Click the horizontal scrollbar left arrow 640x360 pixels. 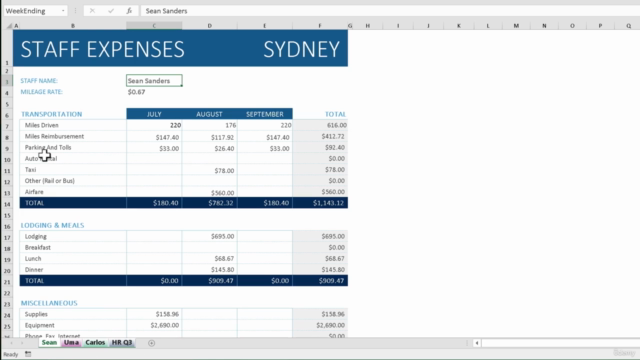tap(477, 343)
